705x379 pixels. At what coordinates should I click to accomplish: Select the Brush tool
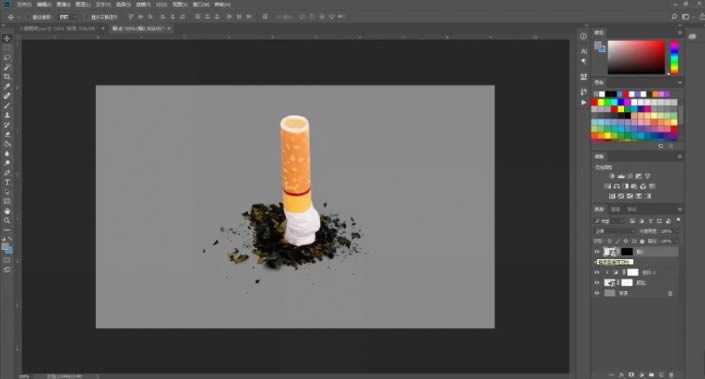click(x=7, y=106)
